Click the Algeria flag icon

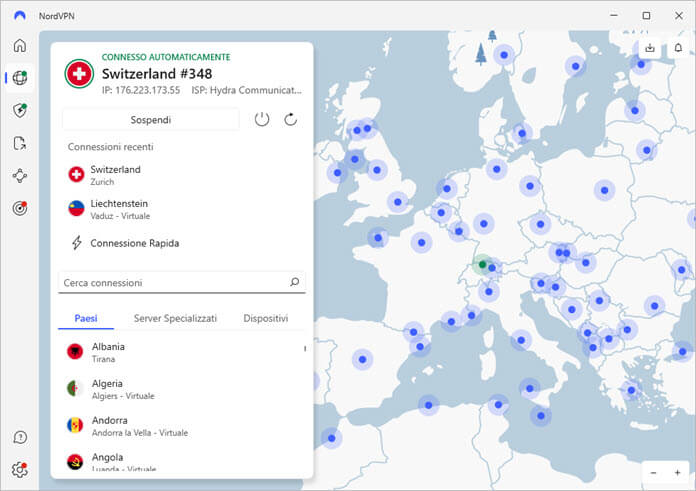point(75,388)
